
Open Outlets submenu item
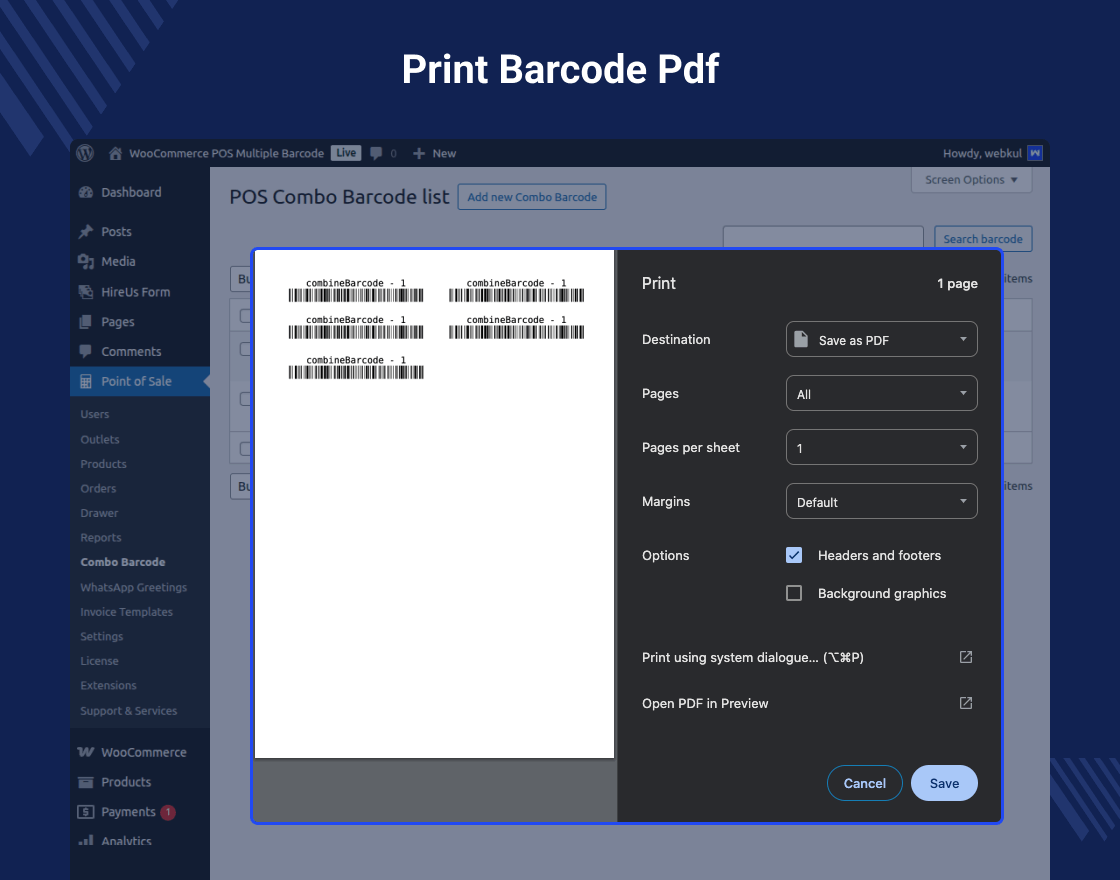pos(100,439)
